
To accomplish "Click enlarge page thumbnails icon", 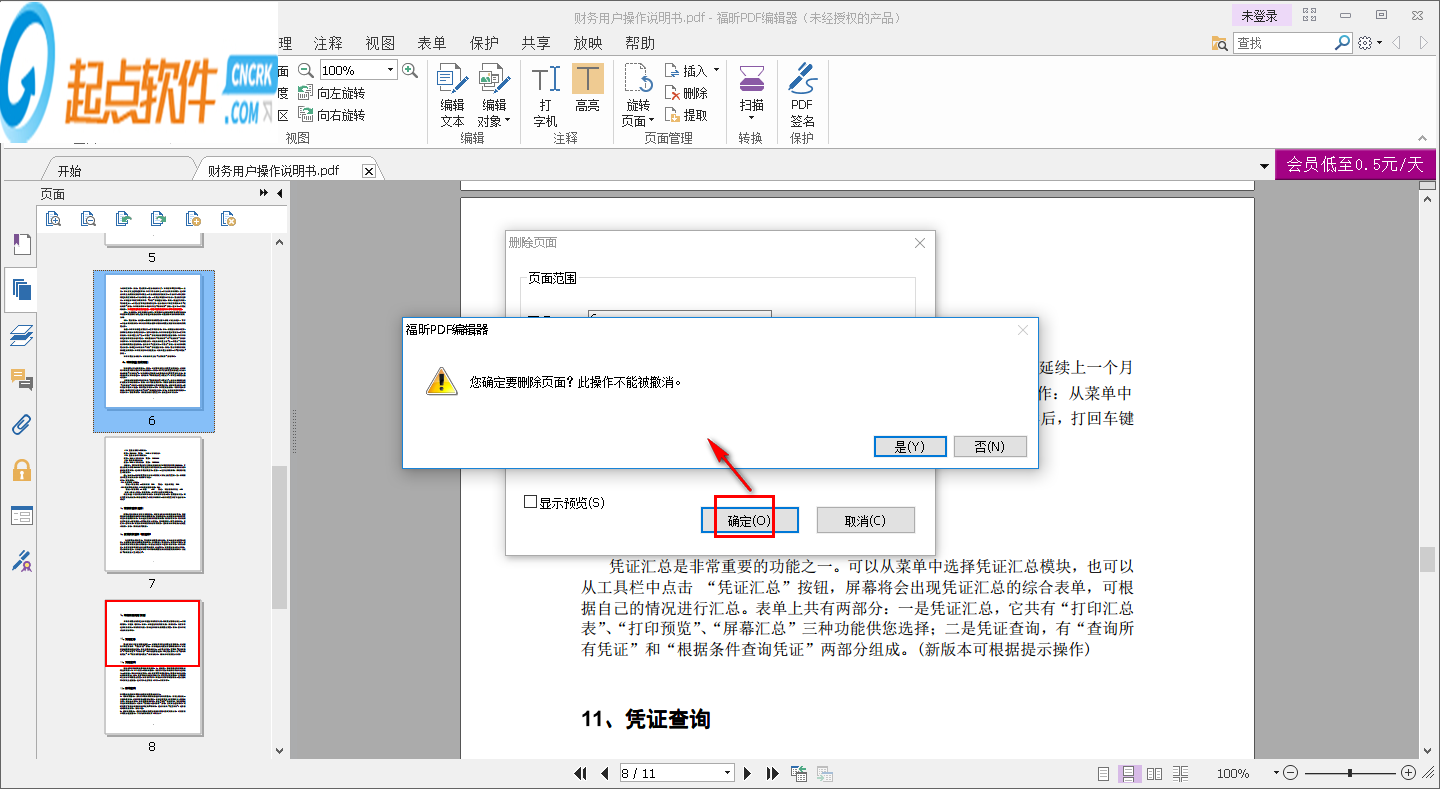I will (x=54, y=219).
